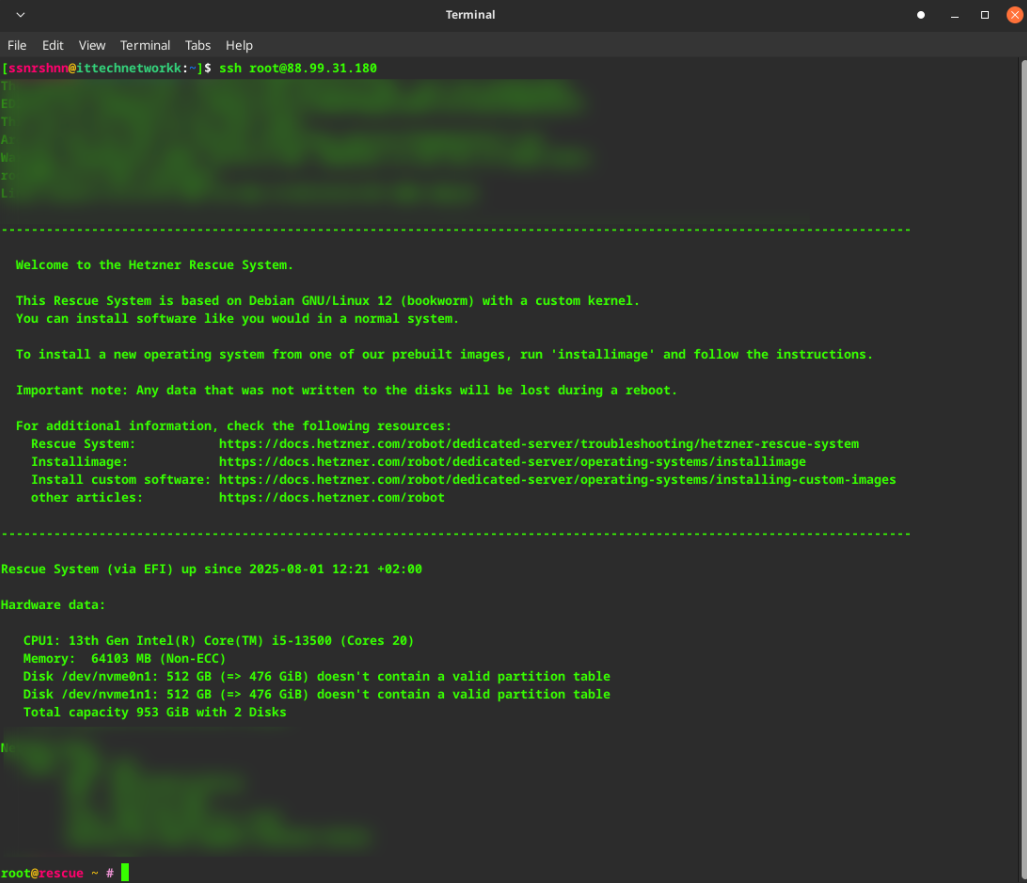This screenshot has height=883, width=1027.
Task: Open the hetzner-rescue-system docs URL
Action: coord(538,444)
